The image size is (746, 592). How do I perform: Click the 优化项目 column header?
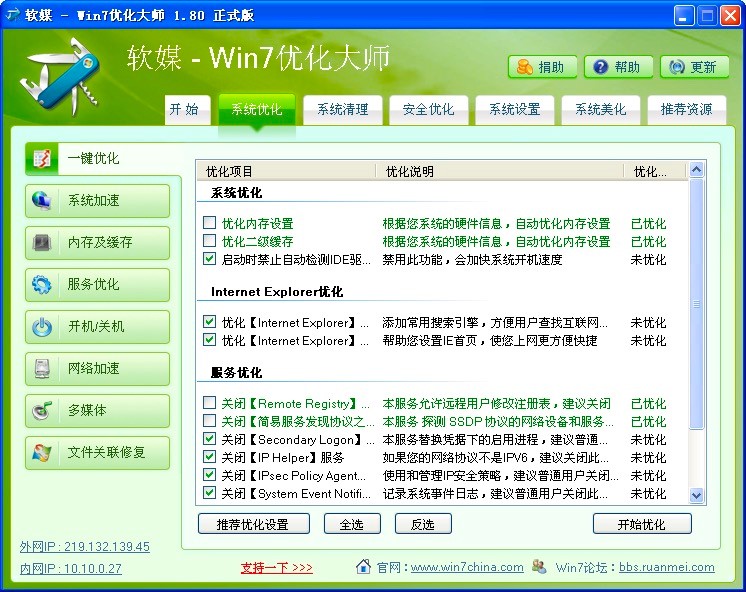coord(285,171)
